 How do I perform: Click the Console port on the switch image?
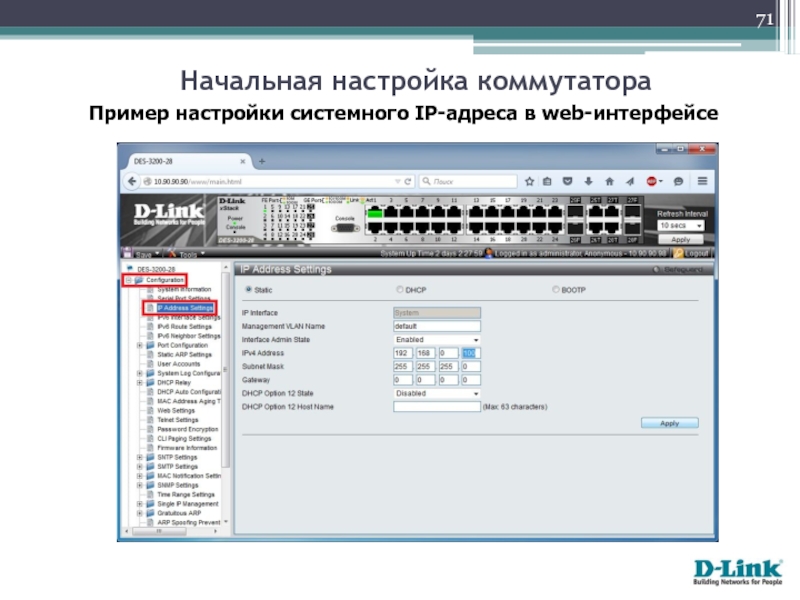coord(345,228)
